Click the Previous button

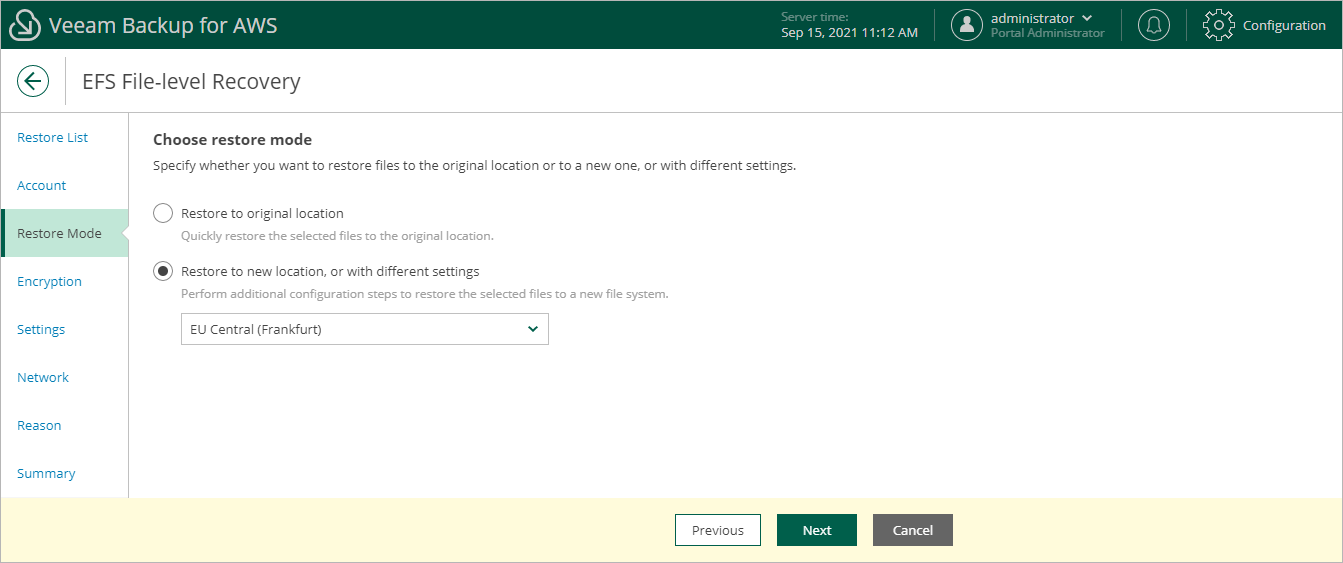point(718,530)
